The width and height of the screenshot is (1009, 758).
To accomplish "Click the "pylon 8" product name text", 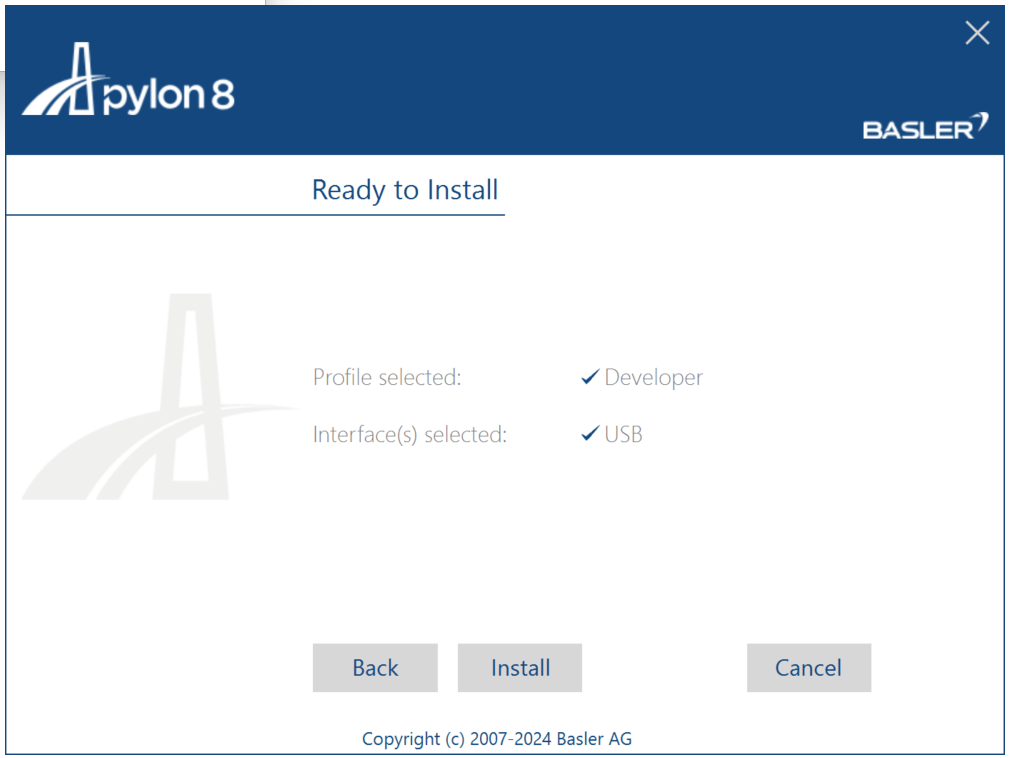I will click(x=168, y=96).
